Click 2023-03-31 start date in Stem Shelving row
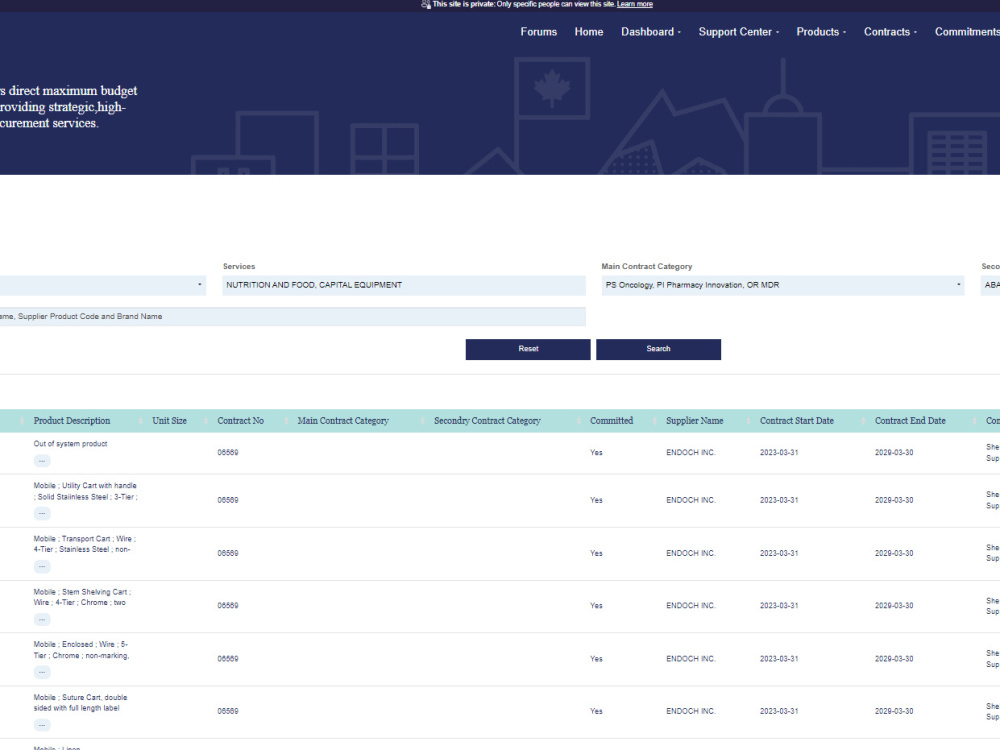The height and width of the screenshot is (750, 1000). [x=779, y=606]
